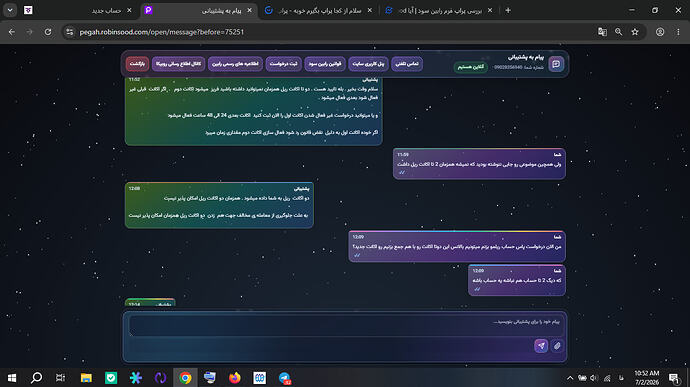Close the حساب جدید tab
This screenshot has height=387, width=690.
coord(129,11)
